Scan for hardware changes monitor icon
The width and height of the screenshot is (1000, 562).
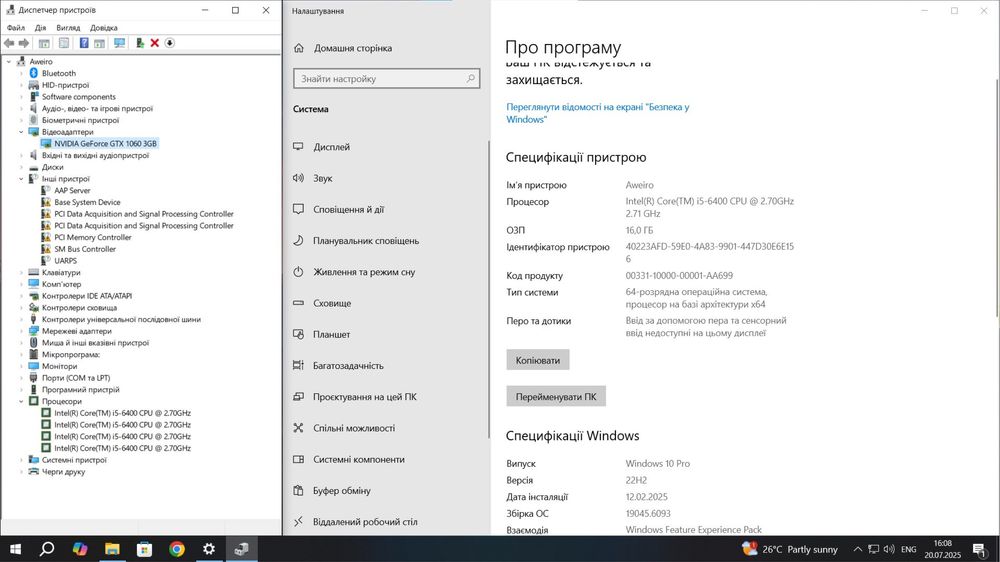(119, 43)
